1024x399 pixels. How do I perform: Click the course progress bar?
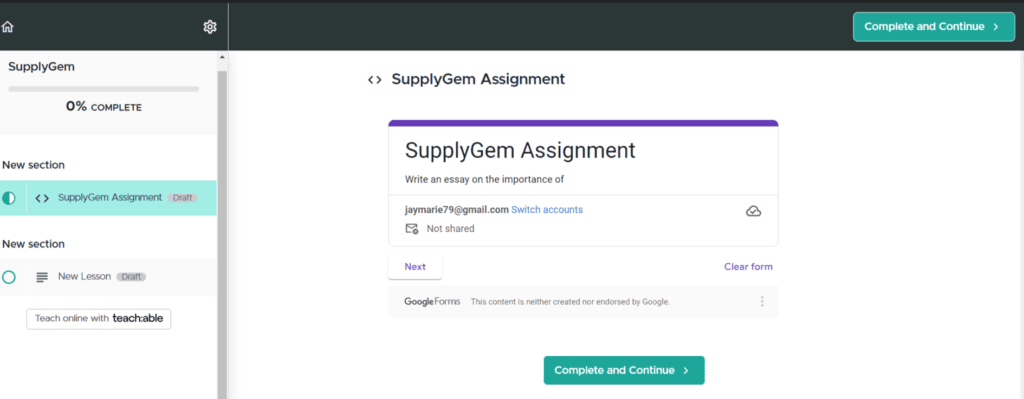103,89
